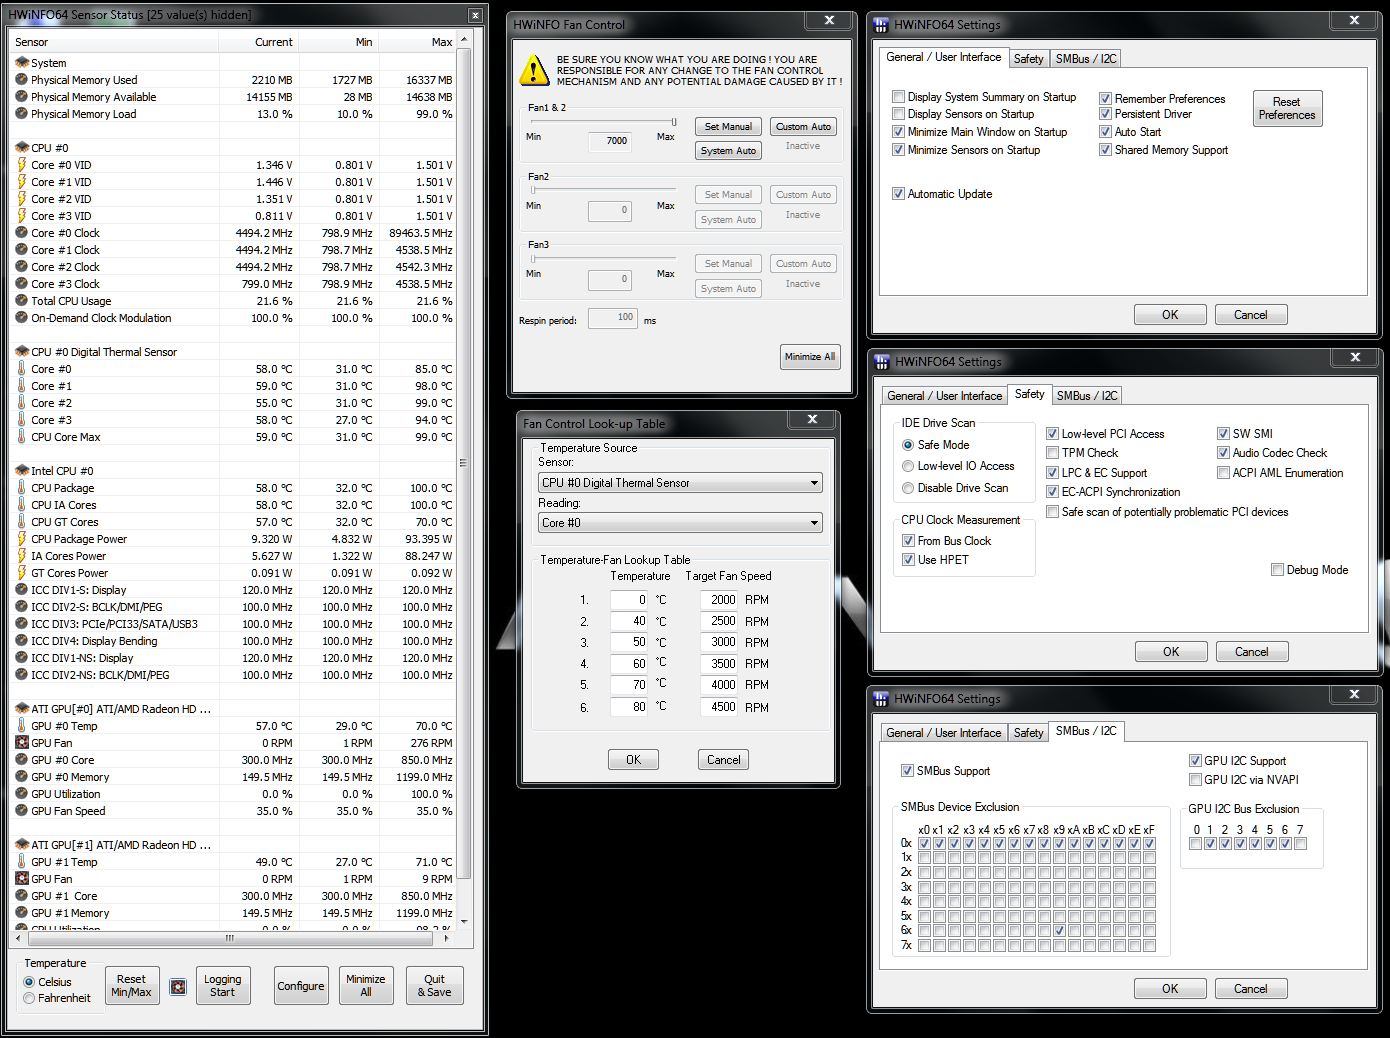This screenshot has height=1038, width=1390.
Task: Click the CPU Core Max thermometer icon
Action: tap(22, 437)
